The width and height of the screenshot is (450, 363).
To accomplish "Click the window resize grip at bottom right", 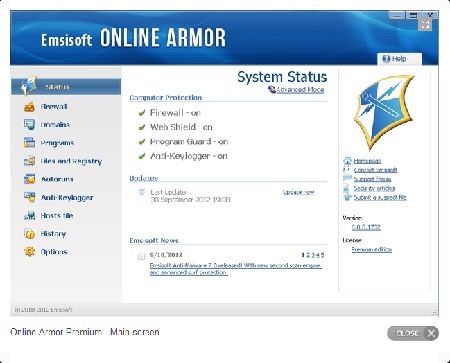I will click(434, 312).
